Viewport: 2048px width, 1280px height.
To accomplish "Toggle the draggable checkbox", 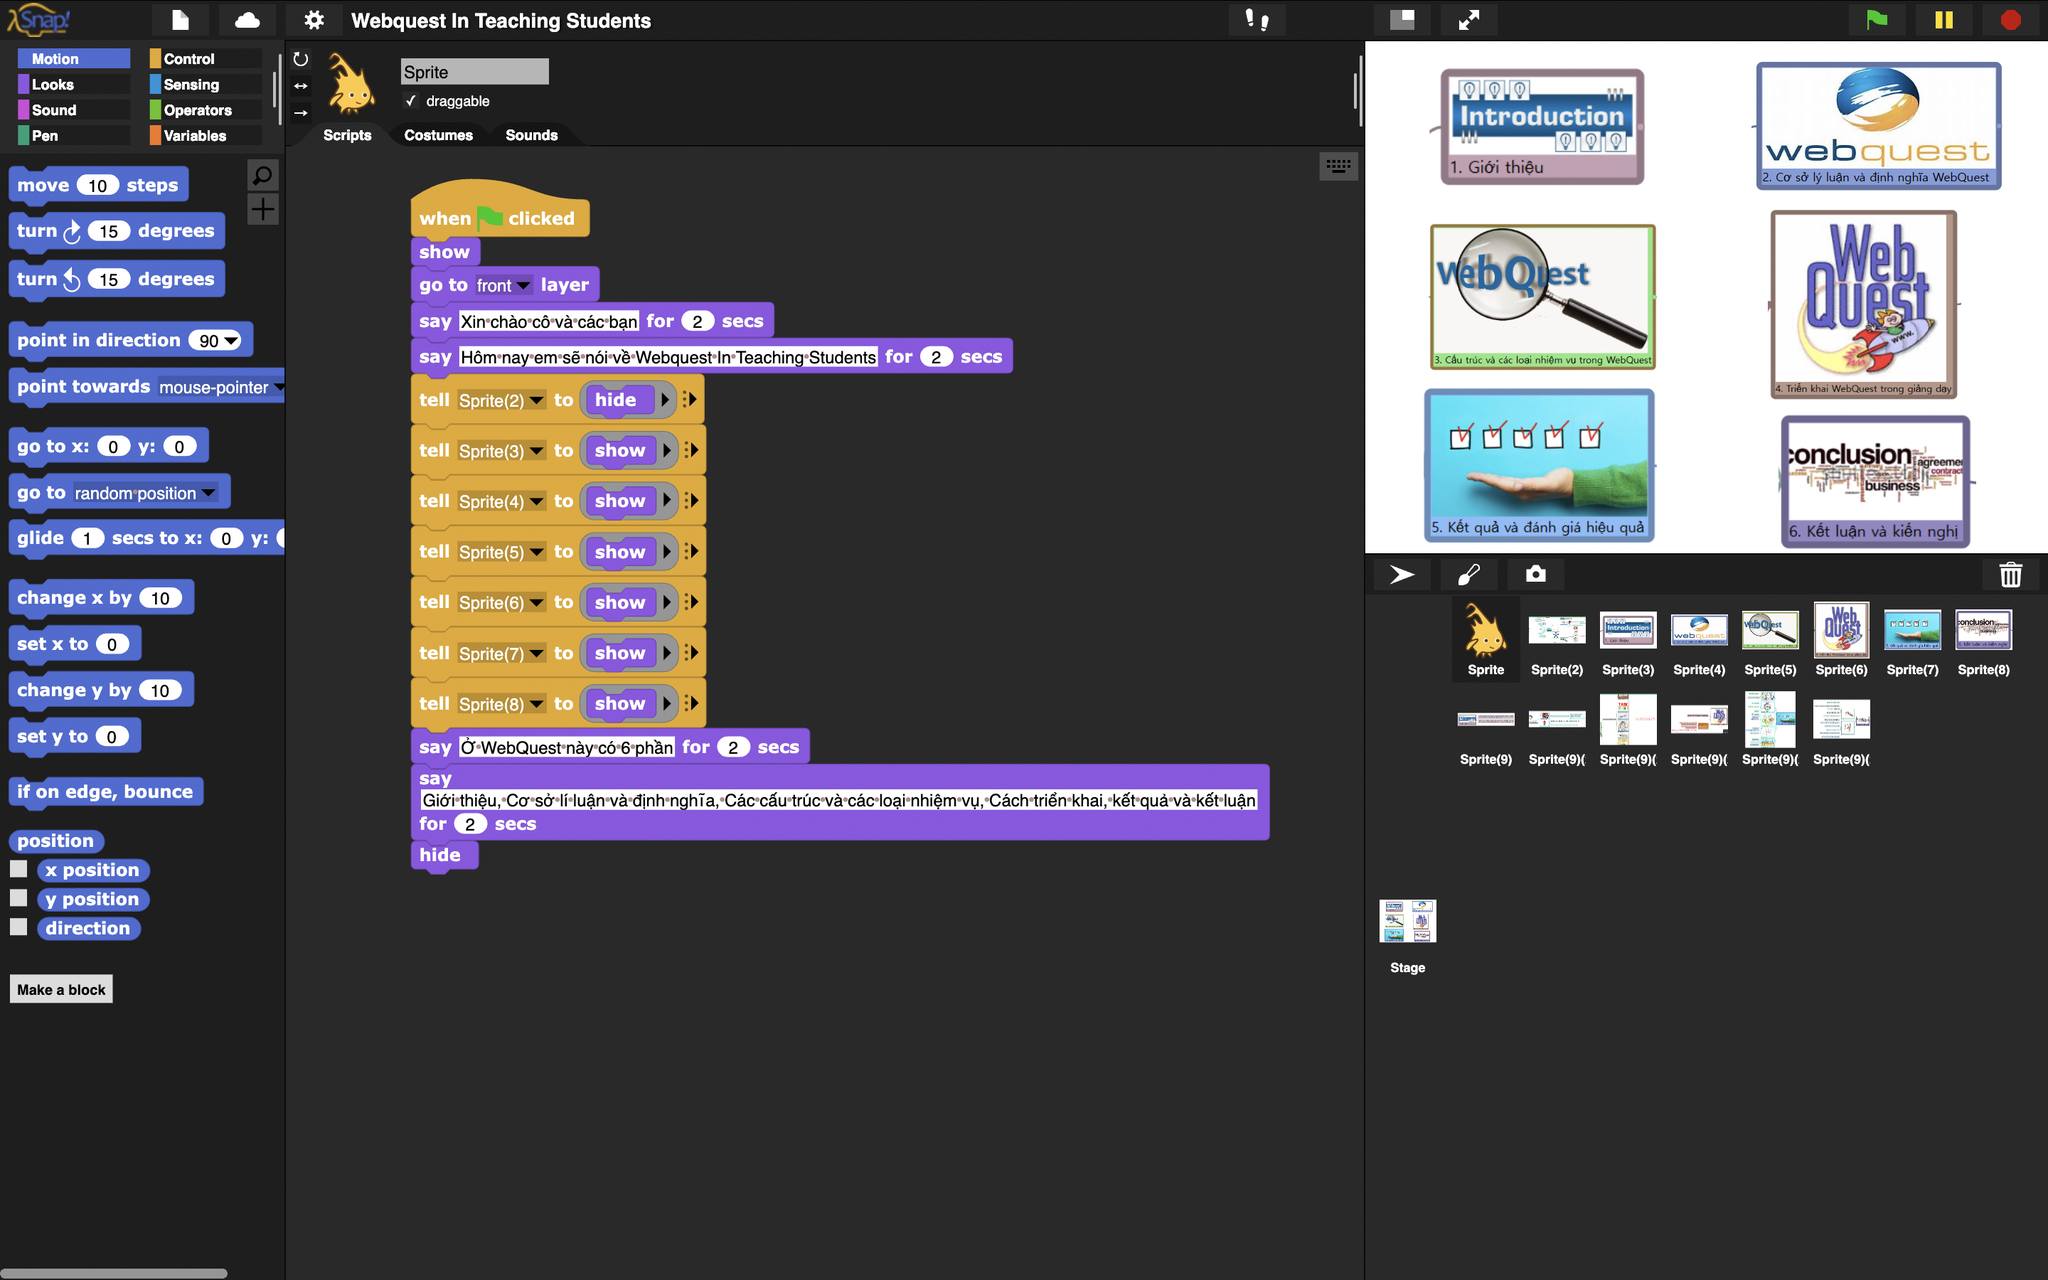I will click(410, 101).
